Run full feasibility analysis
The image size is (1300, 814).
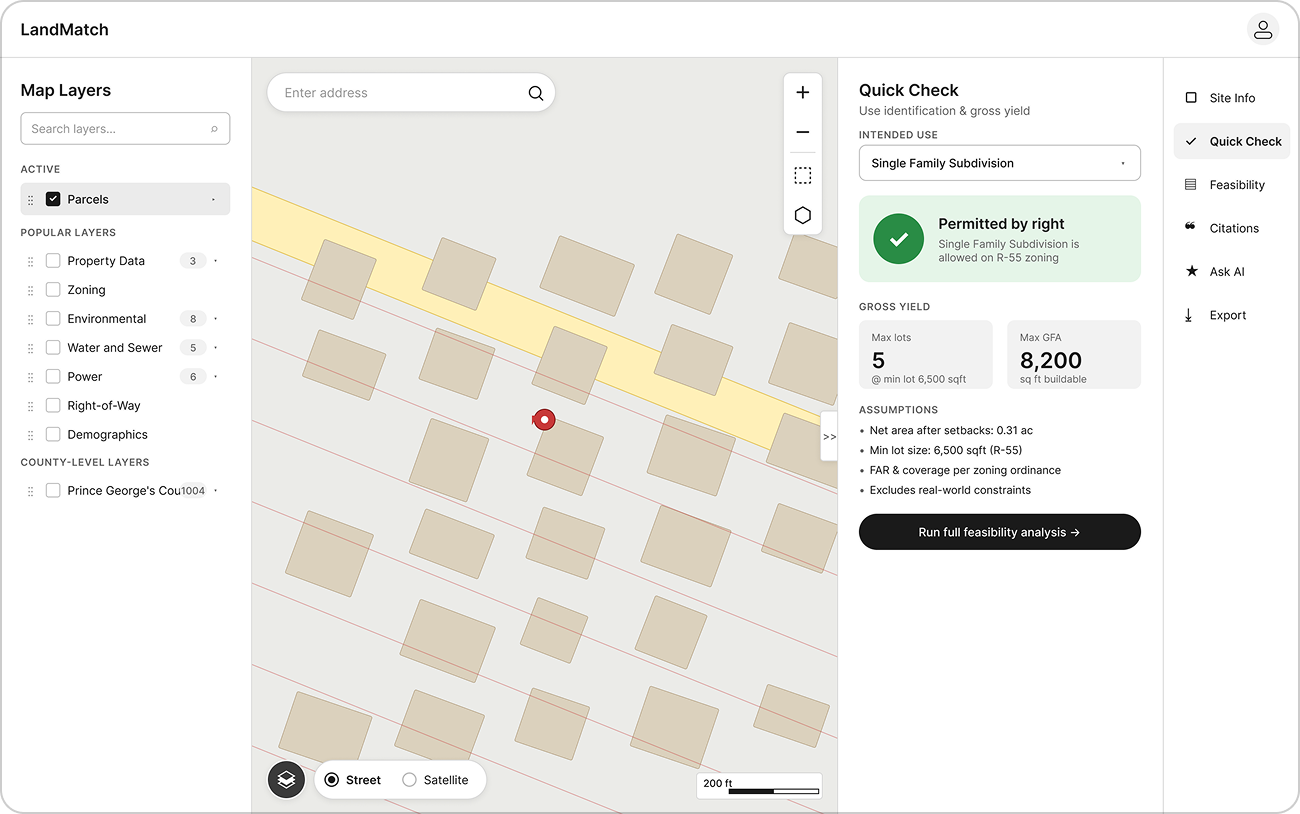pos(999,532)
